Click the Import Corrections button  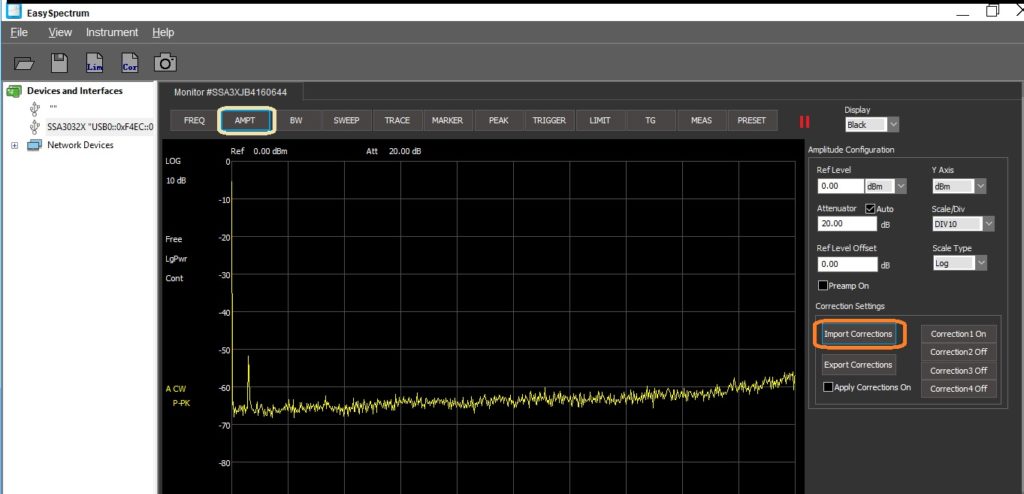pyautogui.click(x=858, y=333)
